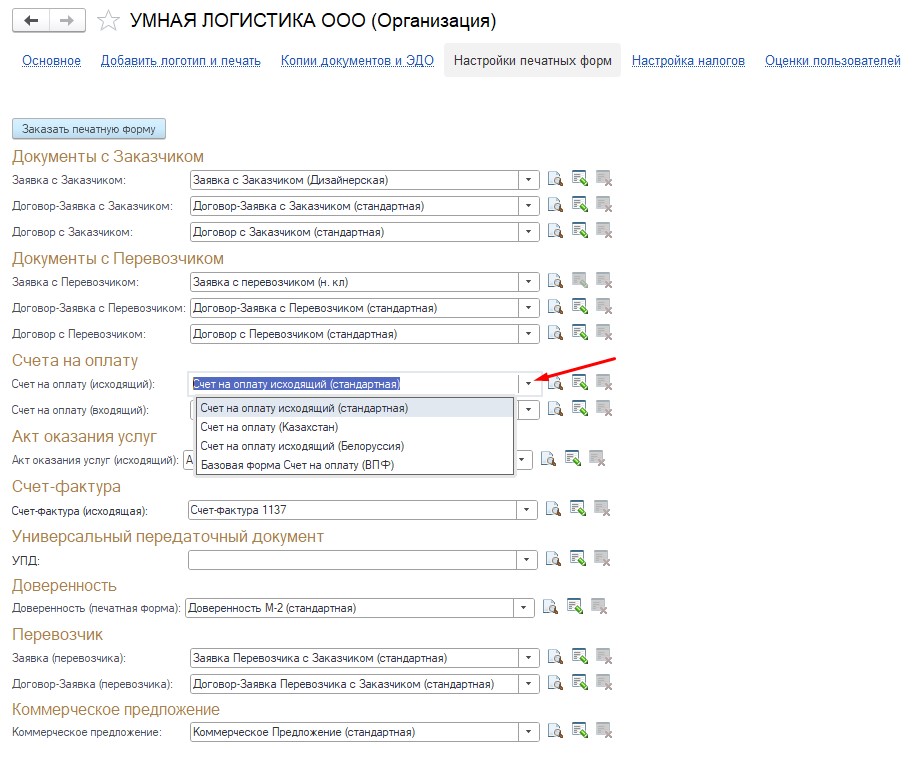Go forward with the right arrow button
This screenshot has width=921, height=759.
67,21
